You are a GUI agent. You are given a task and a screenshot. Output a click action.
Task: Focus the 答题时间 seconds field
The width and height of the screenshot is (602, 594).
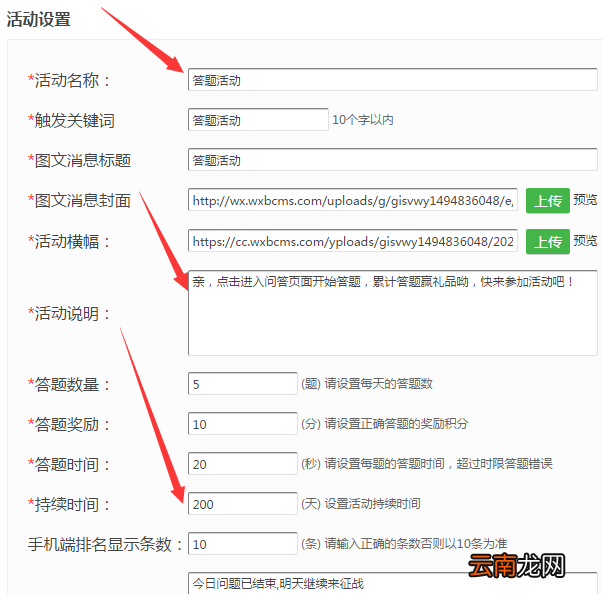[243, 463]
